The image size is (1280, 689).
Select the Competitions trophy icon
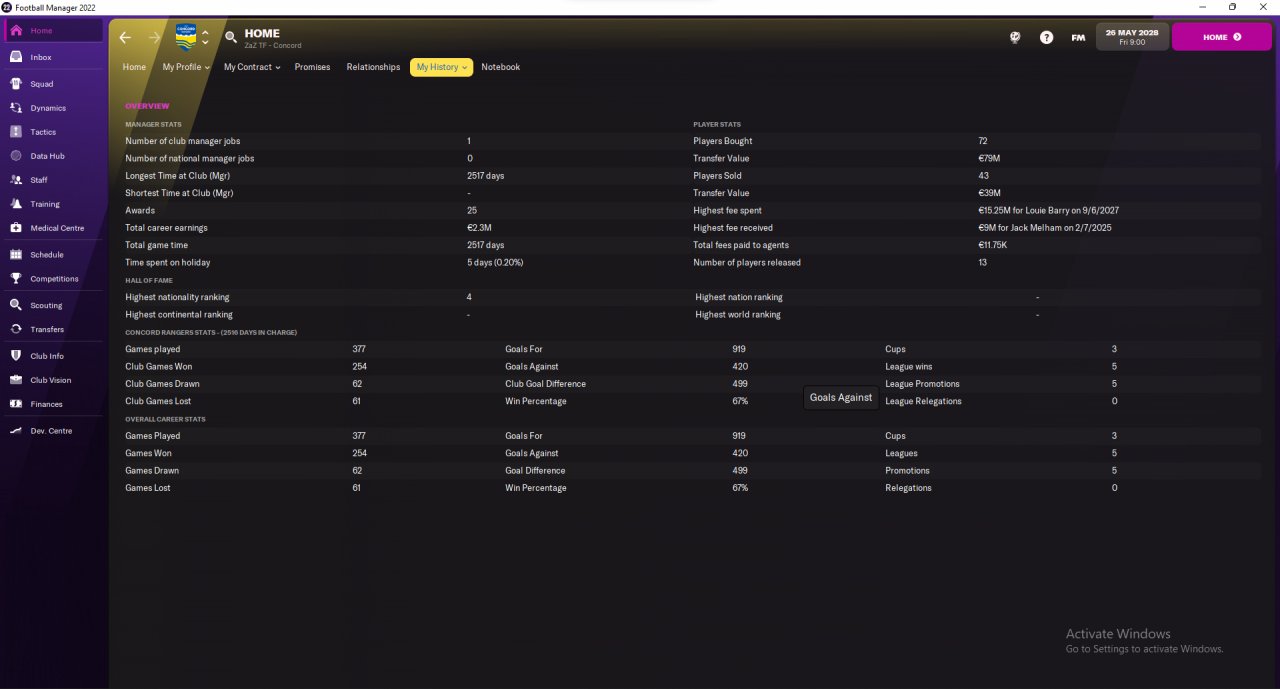tap(16, 279)
